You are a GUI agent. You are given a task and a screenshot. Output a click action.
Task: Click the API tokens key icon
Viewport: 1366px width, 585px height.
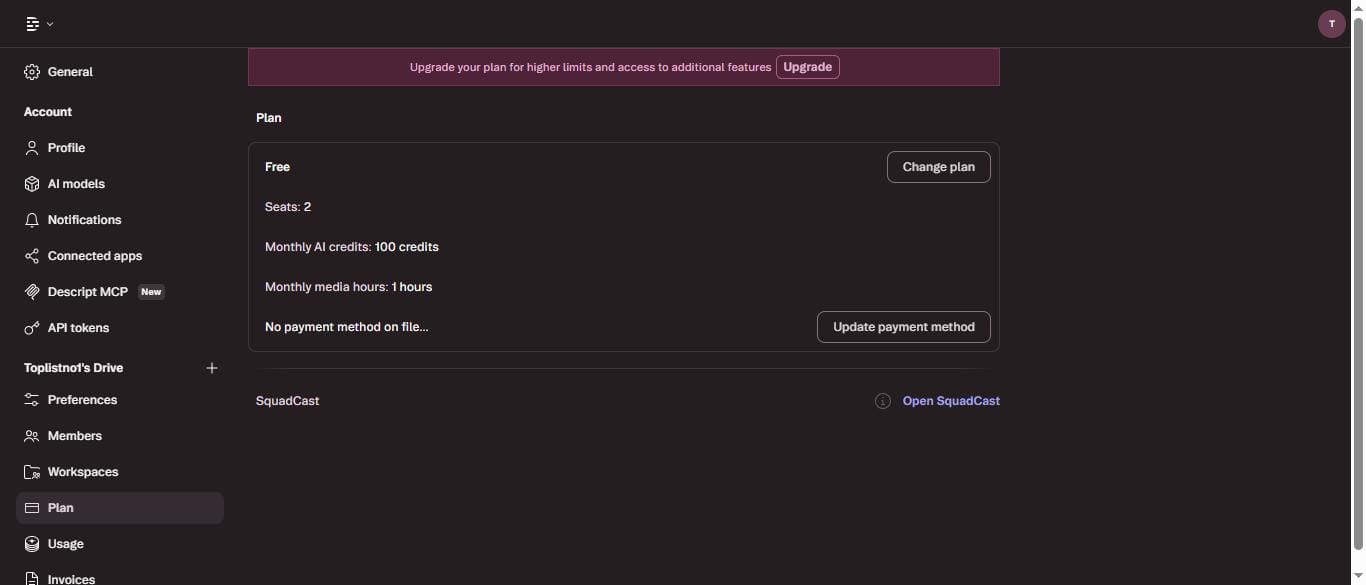coord(32,328)
